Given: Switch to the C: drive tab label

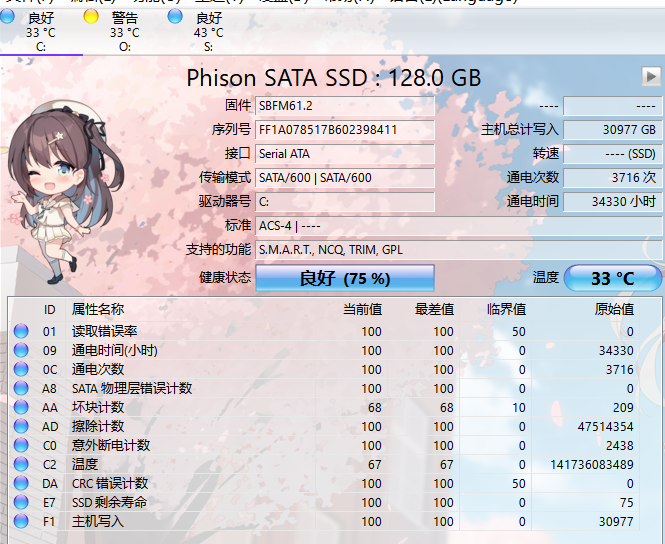Looking at the screenshot, I should [41, 47].
